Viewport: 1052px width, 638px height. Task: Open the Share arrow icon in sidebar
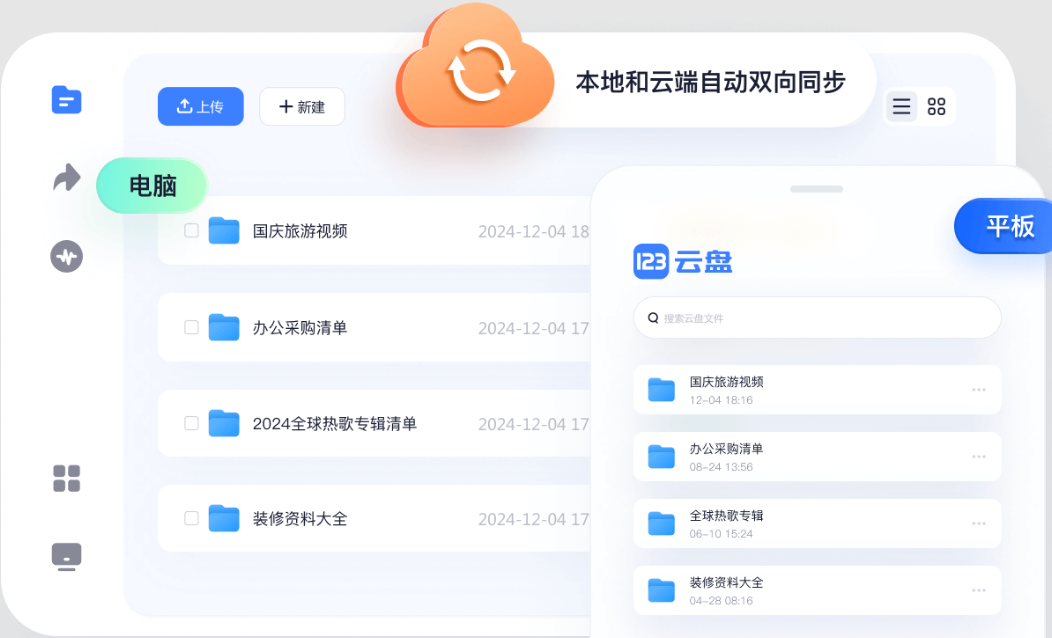(x=66, y=177)
